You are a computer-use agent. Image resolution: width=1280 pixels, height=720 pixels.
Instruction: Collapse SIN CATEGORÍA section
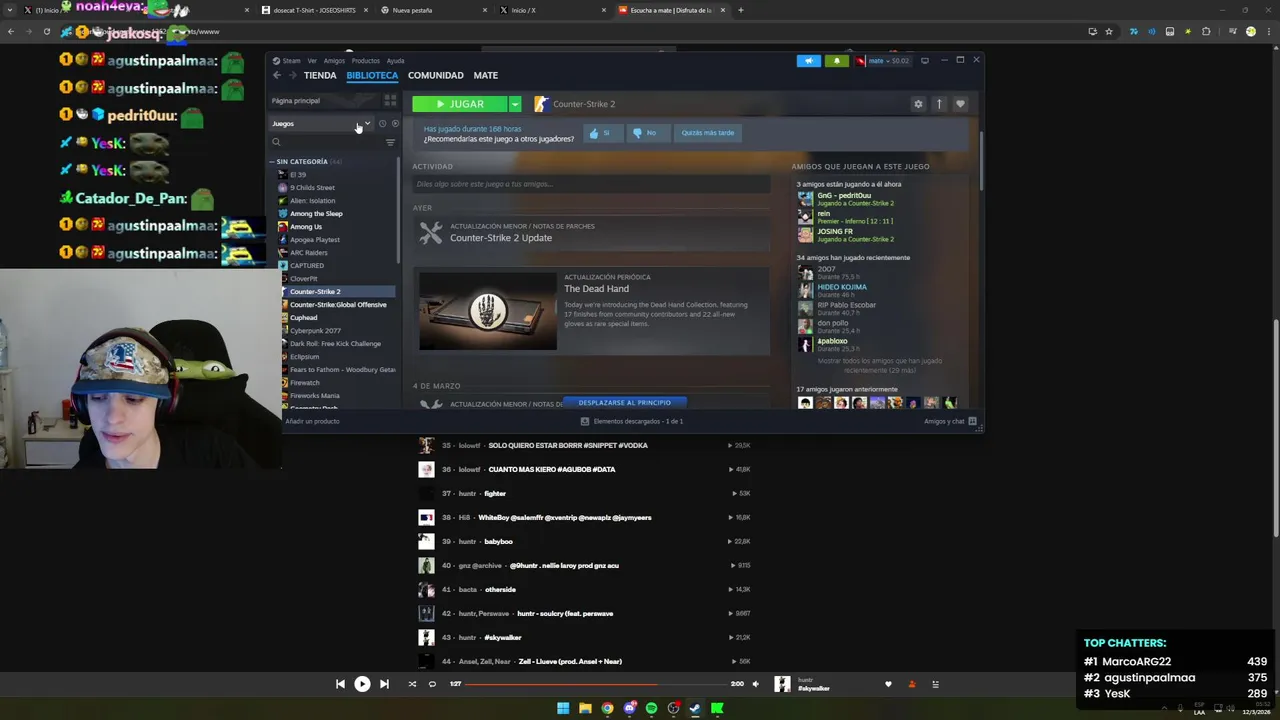[x=301, y=161]
